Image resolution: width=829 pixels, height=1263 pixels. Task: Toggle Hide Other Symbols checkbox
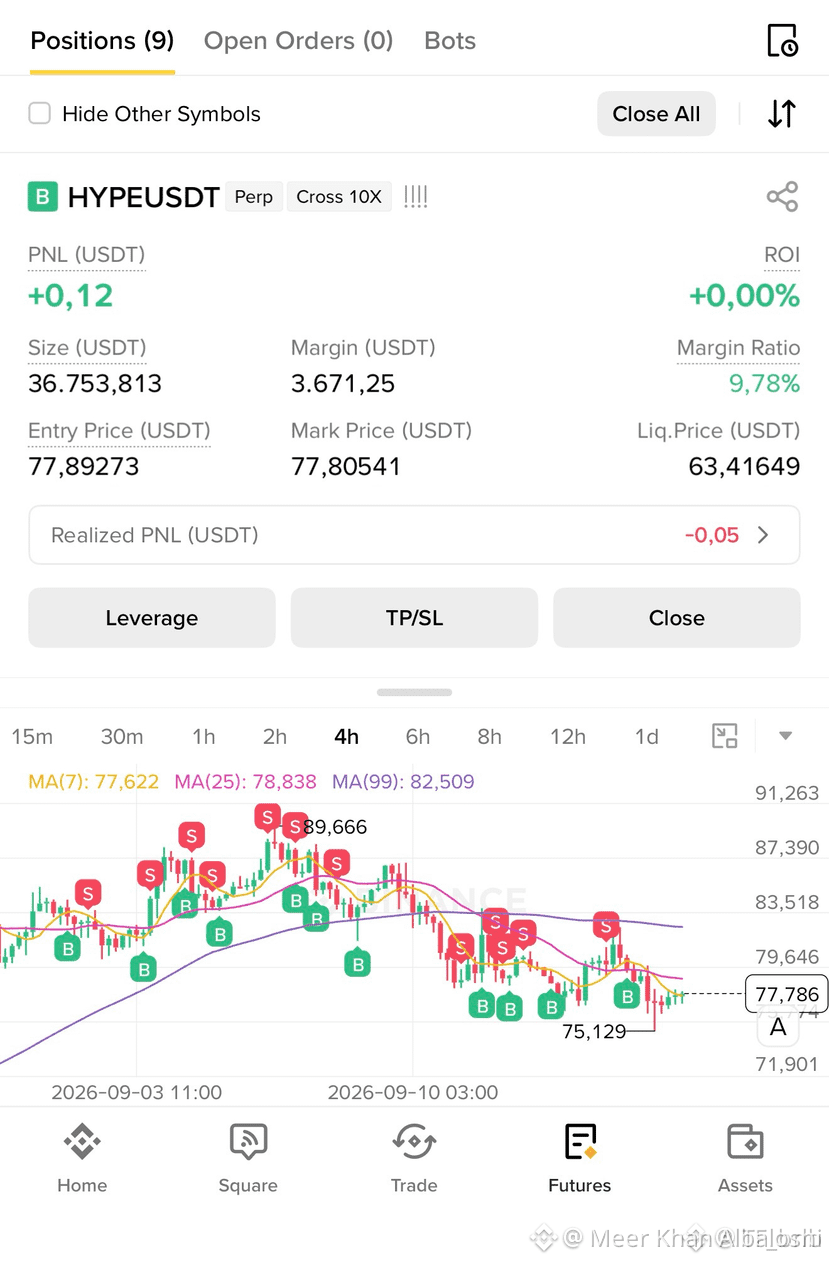click(40, 113)
